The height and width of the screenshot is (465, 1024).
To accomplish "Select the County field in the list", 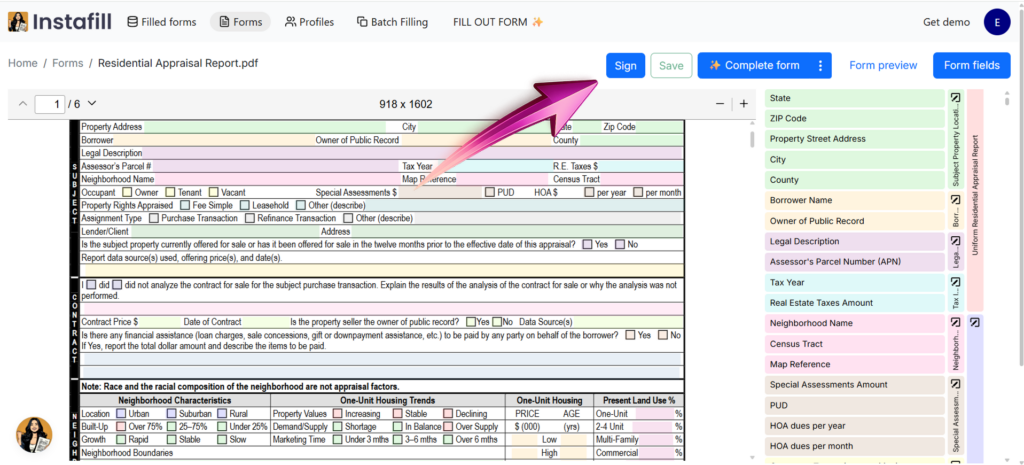I will pyautogui.click(x=854, y=180).
